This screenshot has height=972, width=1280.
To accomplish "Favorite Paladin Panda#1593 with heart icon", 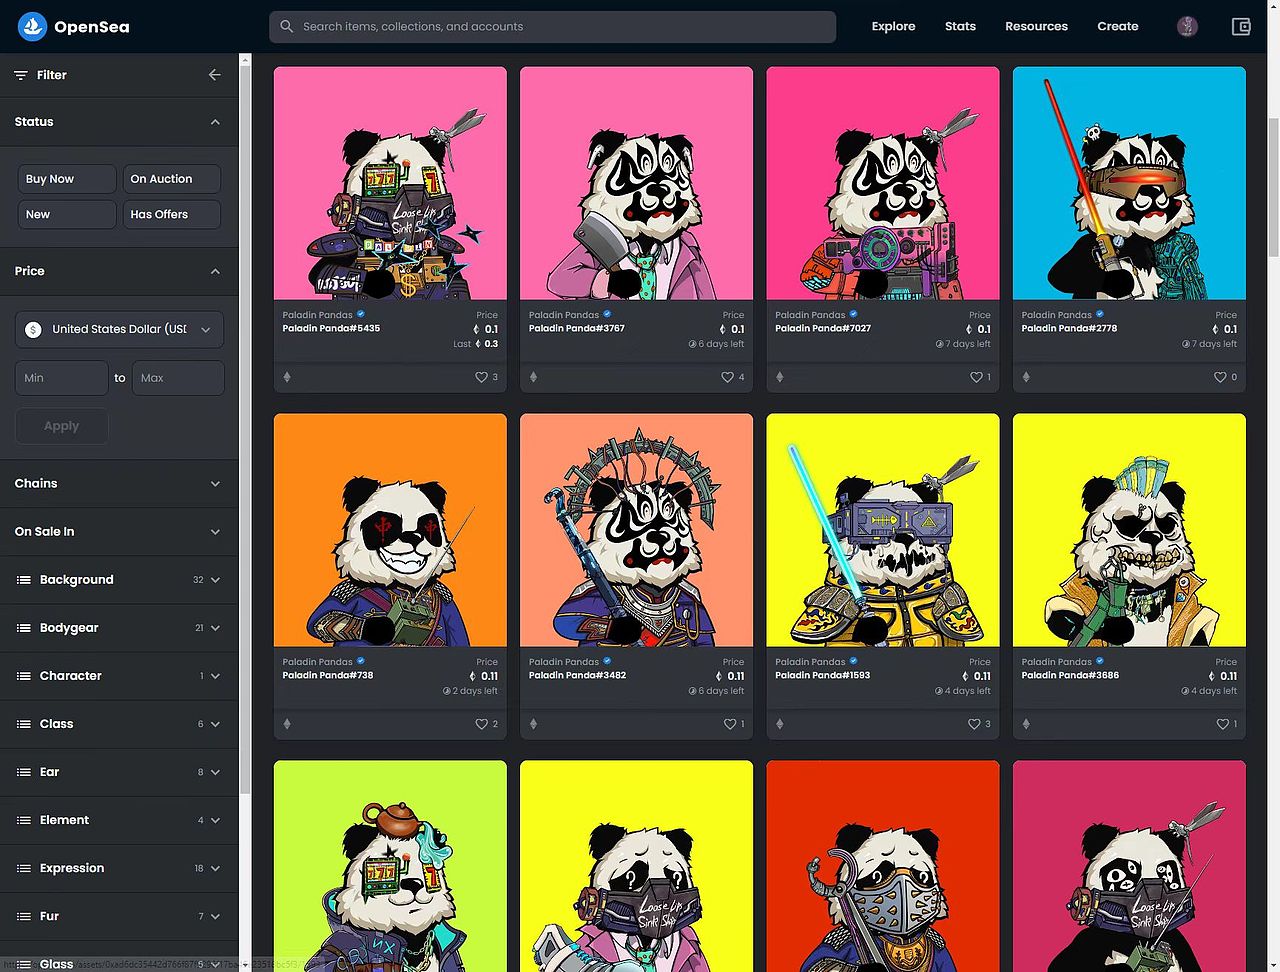I will (974, 724).
